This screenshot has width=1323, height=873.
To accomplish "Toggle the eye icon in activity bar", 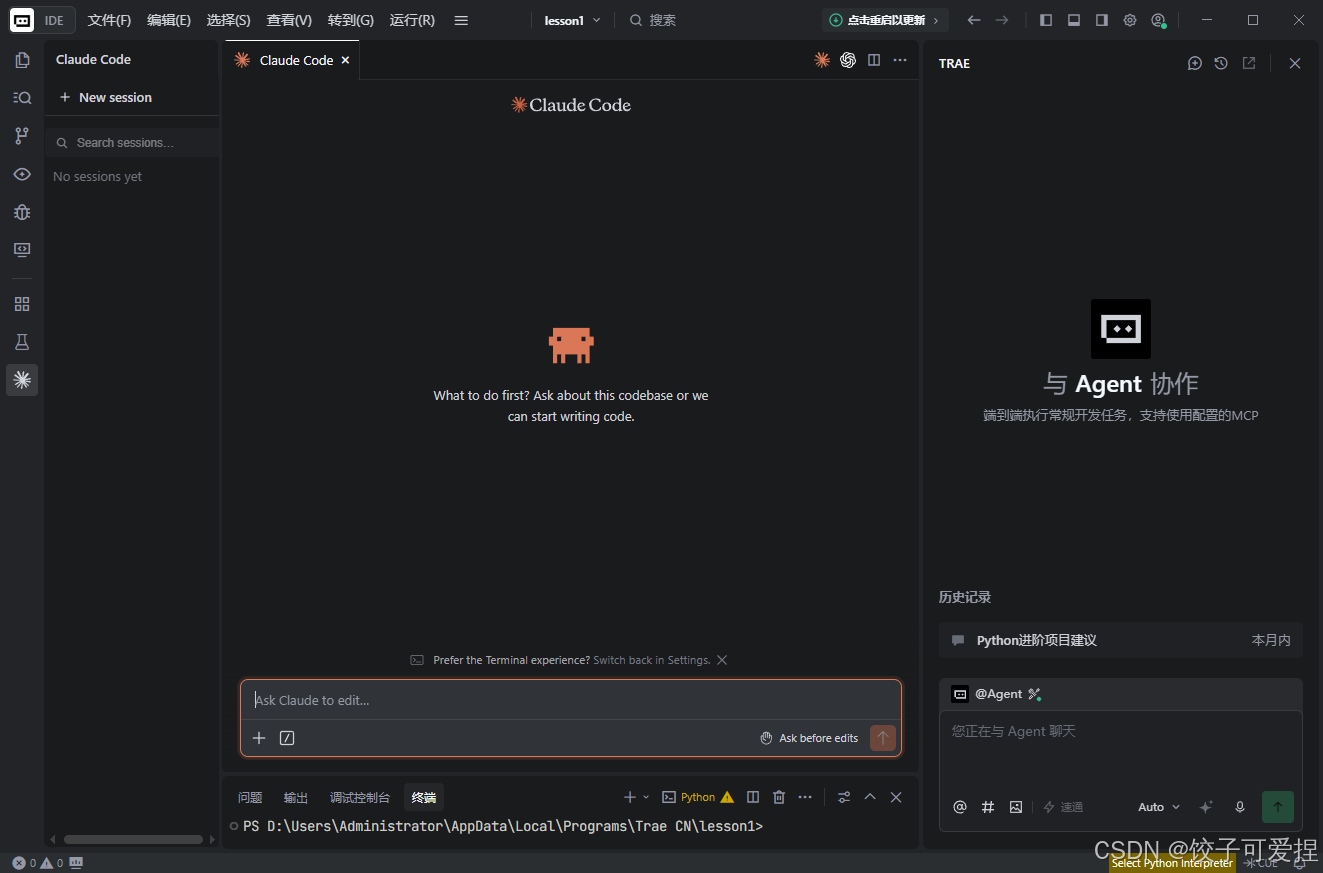I will pyautogui.click(x=22, y=174).
